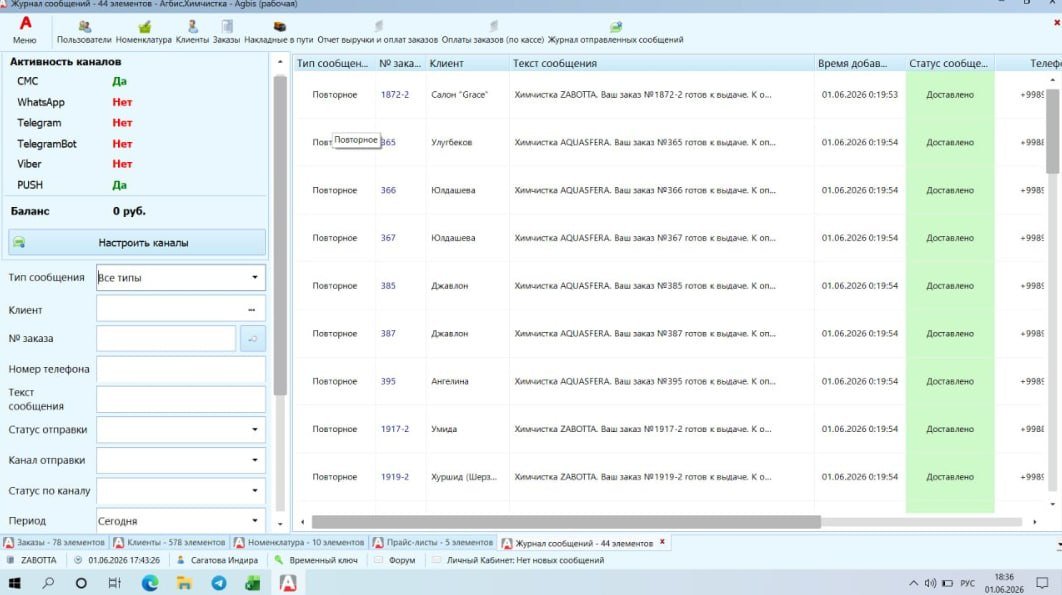Viewport: 1062px width, 595px height.
Task: Open Накладные в пути from the toolbar
Action: [278, 32]
